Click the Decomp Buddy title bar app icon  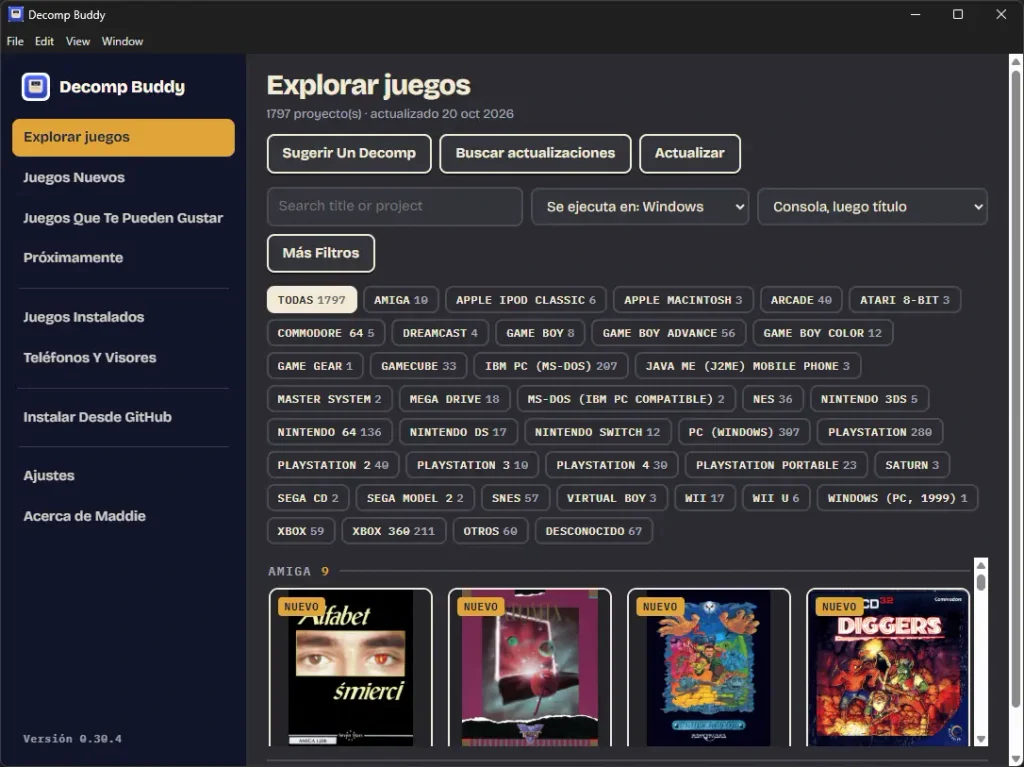(x=15, y=14)
